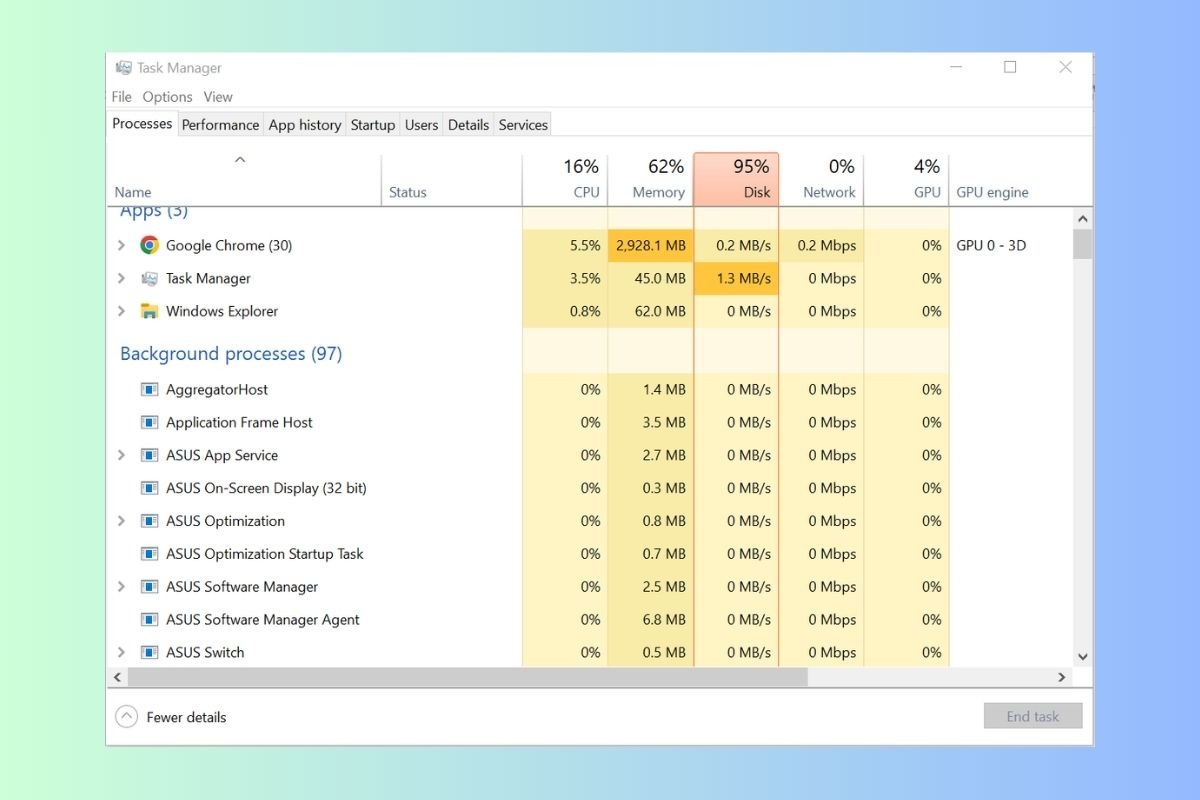Screen dimensions: 1200x800
Task: Sort processes by Disk column
Action: 736,180
